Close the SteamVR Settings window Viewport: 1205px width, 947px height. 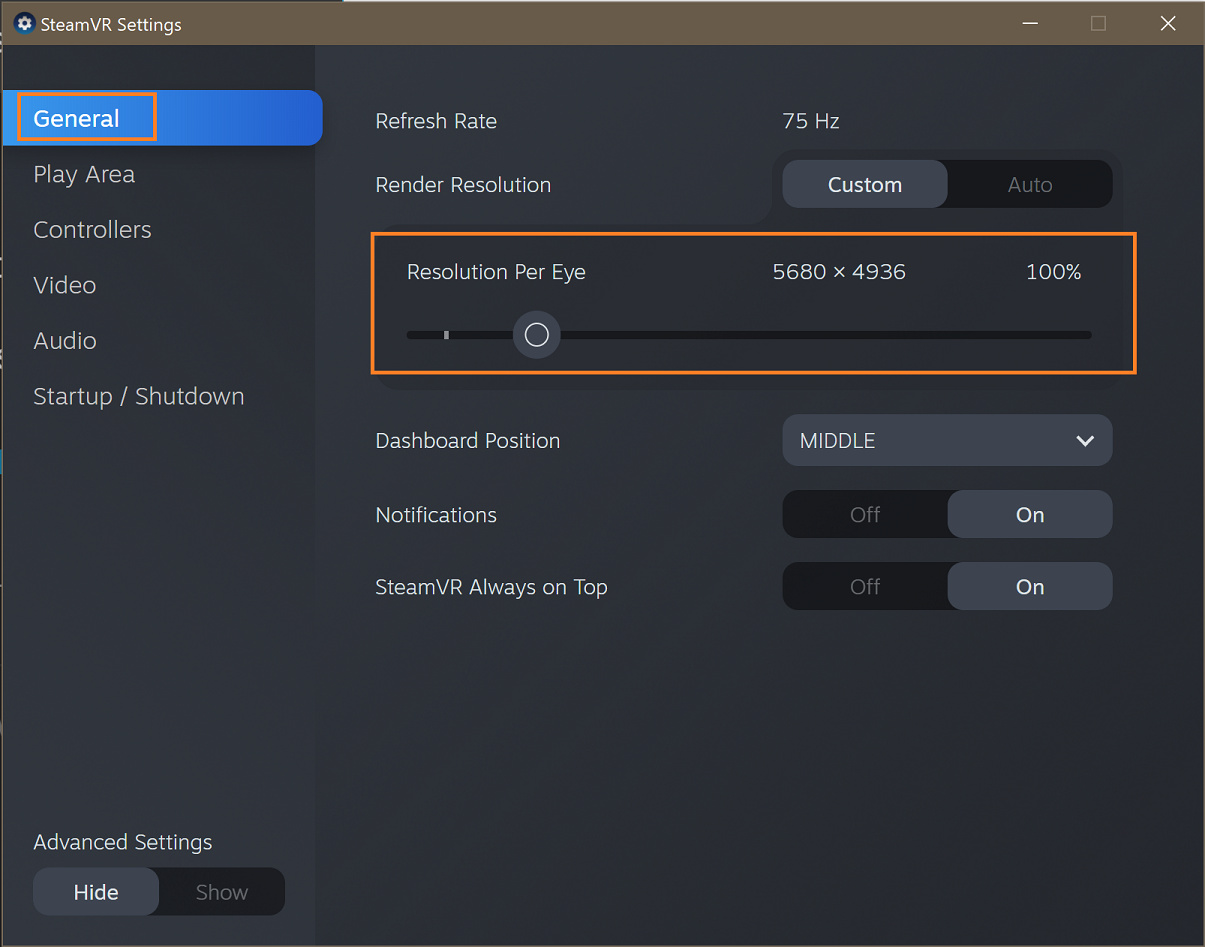[1168, 24]
